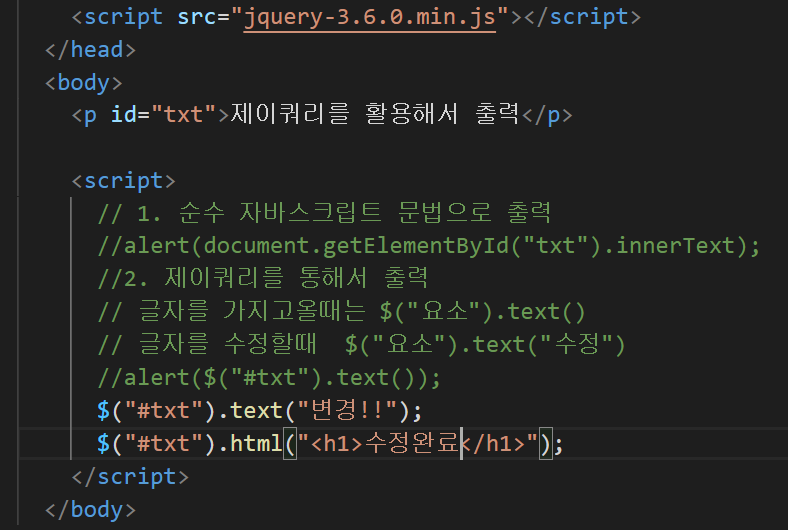Click the jquery-3.6.0.min.js file link
Image resolution: width=788 pixels, height=530 pixels.
click(x=369, y=17)
